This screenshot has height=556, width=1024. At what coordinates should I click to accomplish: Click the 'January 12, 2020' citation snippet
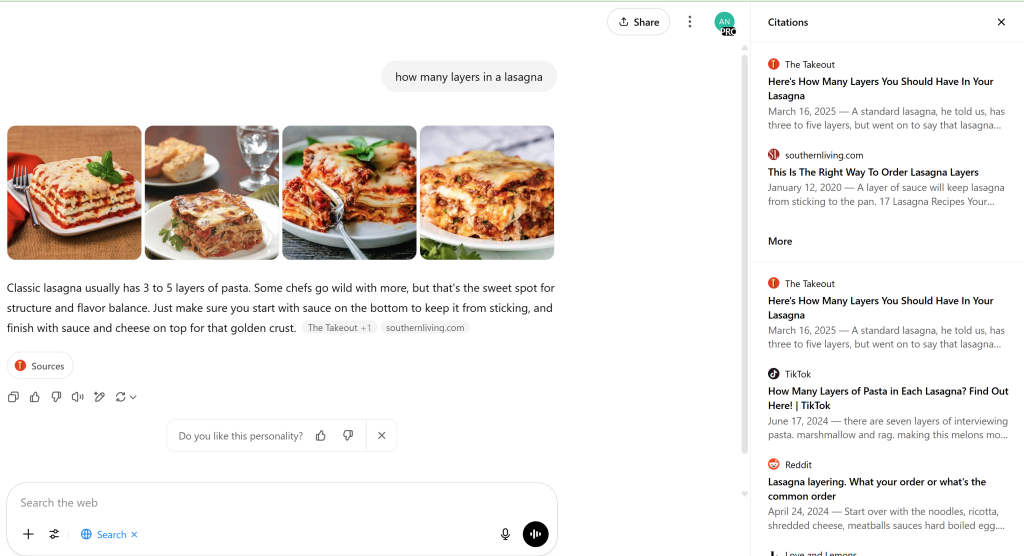tap(886, 195)
